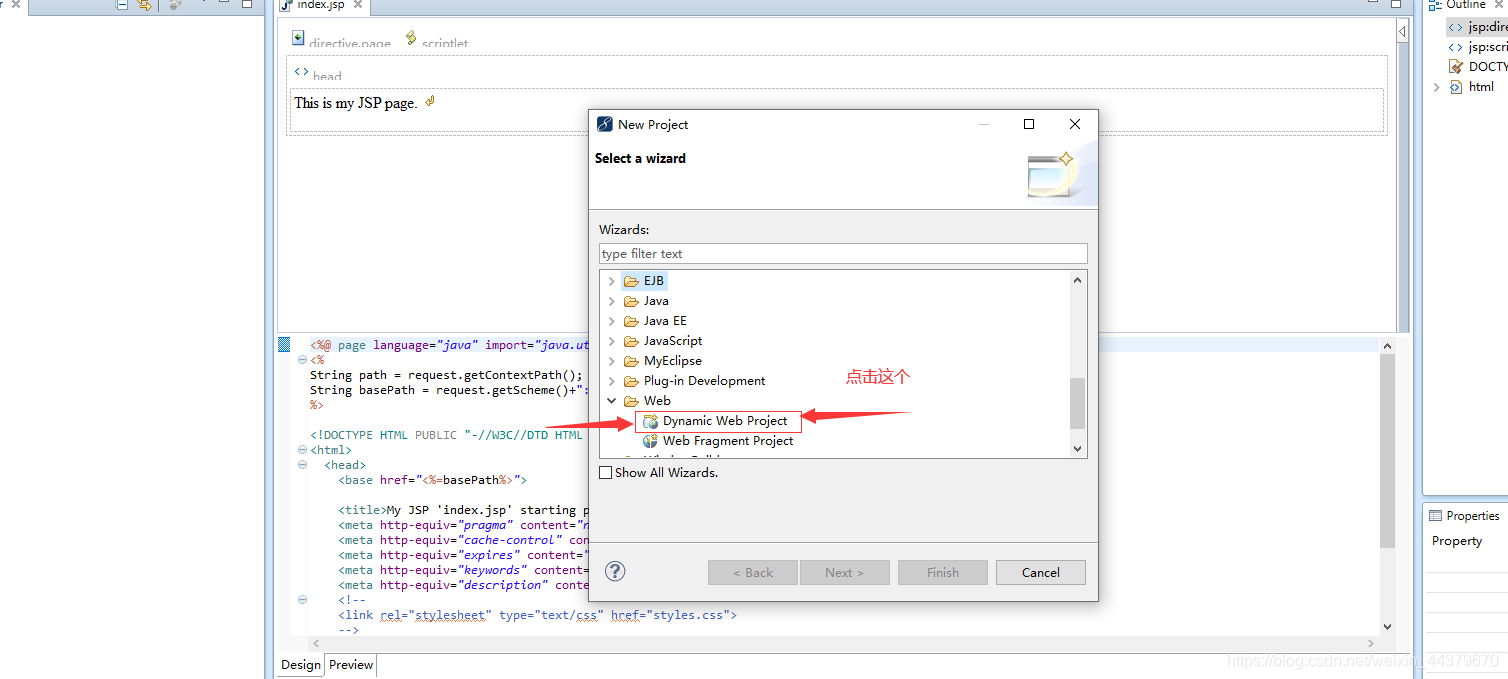Click the wizard list scroll down arrow
This screenshot has width=1508, height=679.
pos(1077,449)
